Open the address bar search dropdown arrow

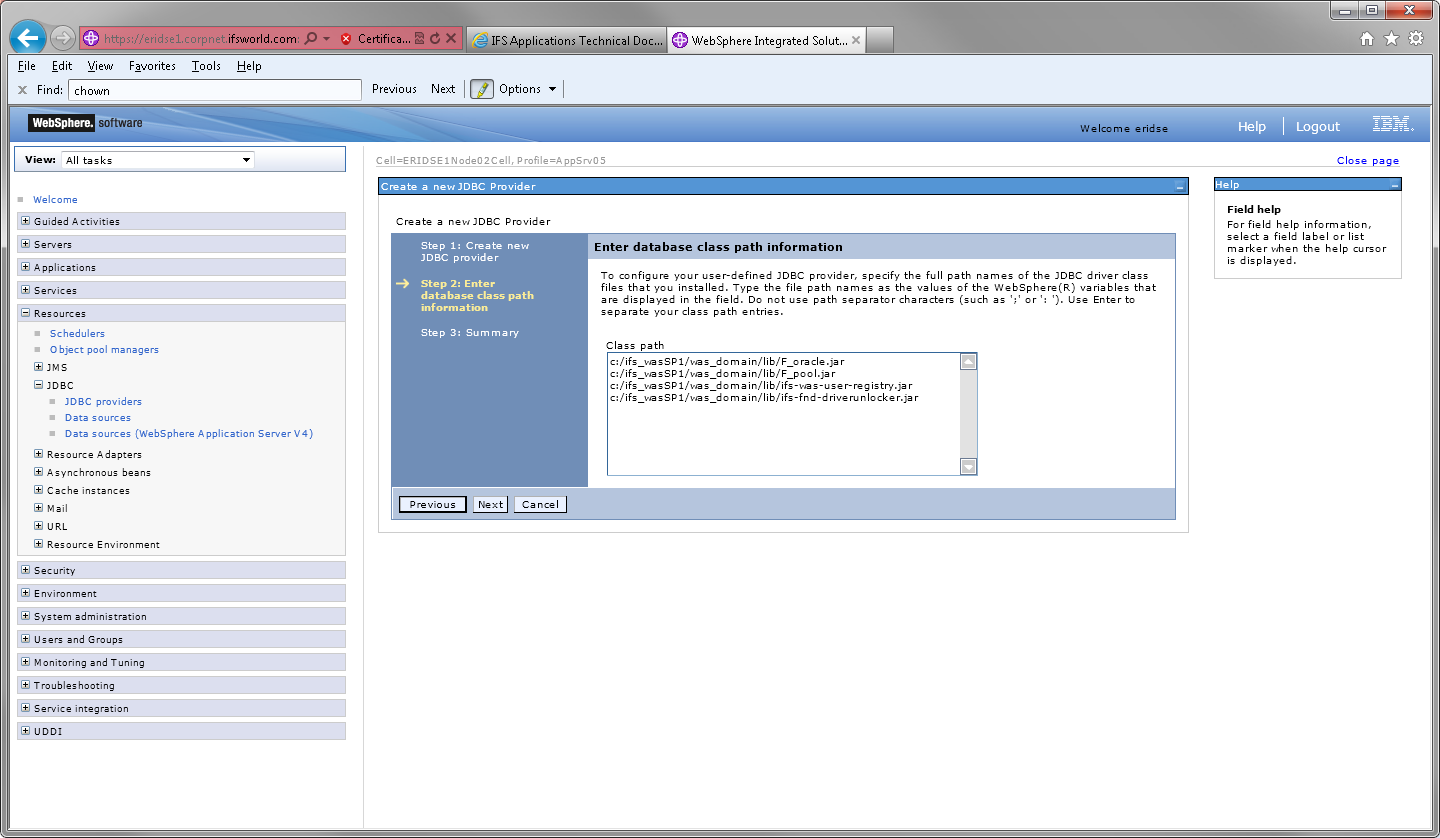click(x=326, y=39)
